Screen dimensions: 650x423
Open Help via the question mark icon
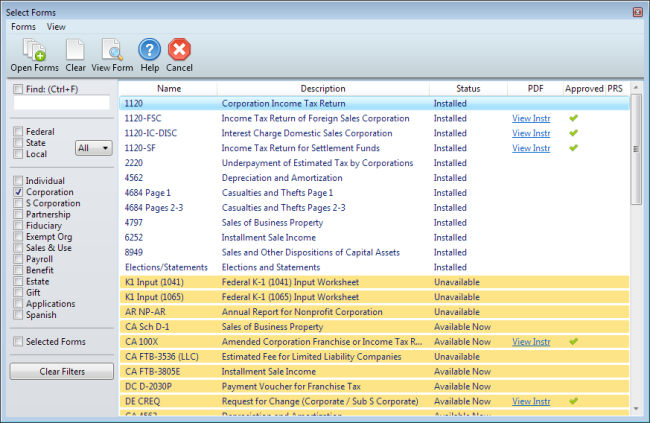149,49
